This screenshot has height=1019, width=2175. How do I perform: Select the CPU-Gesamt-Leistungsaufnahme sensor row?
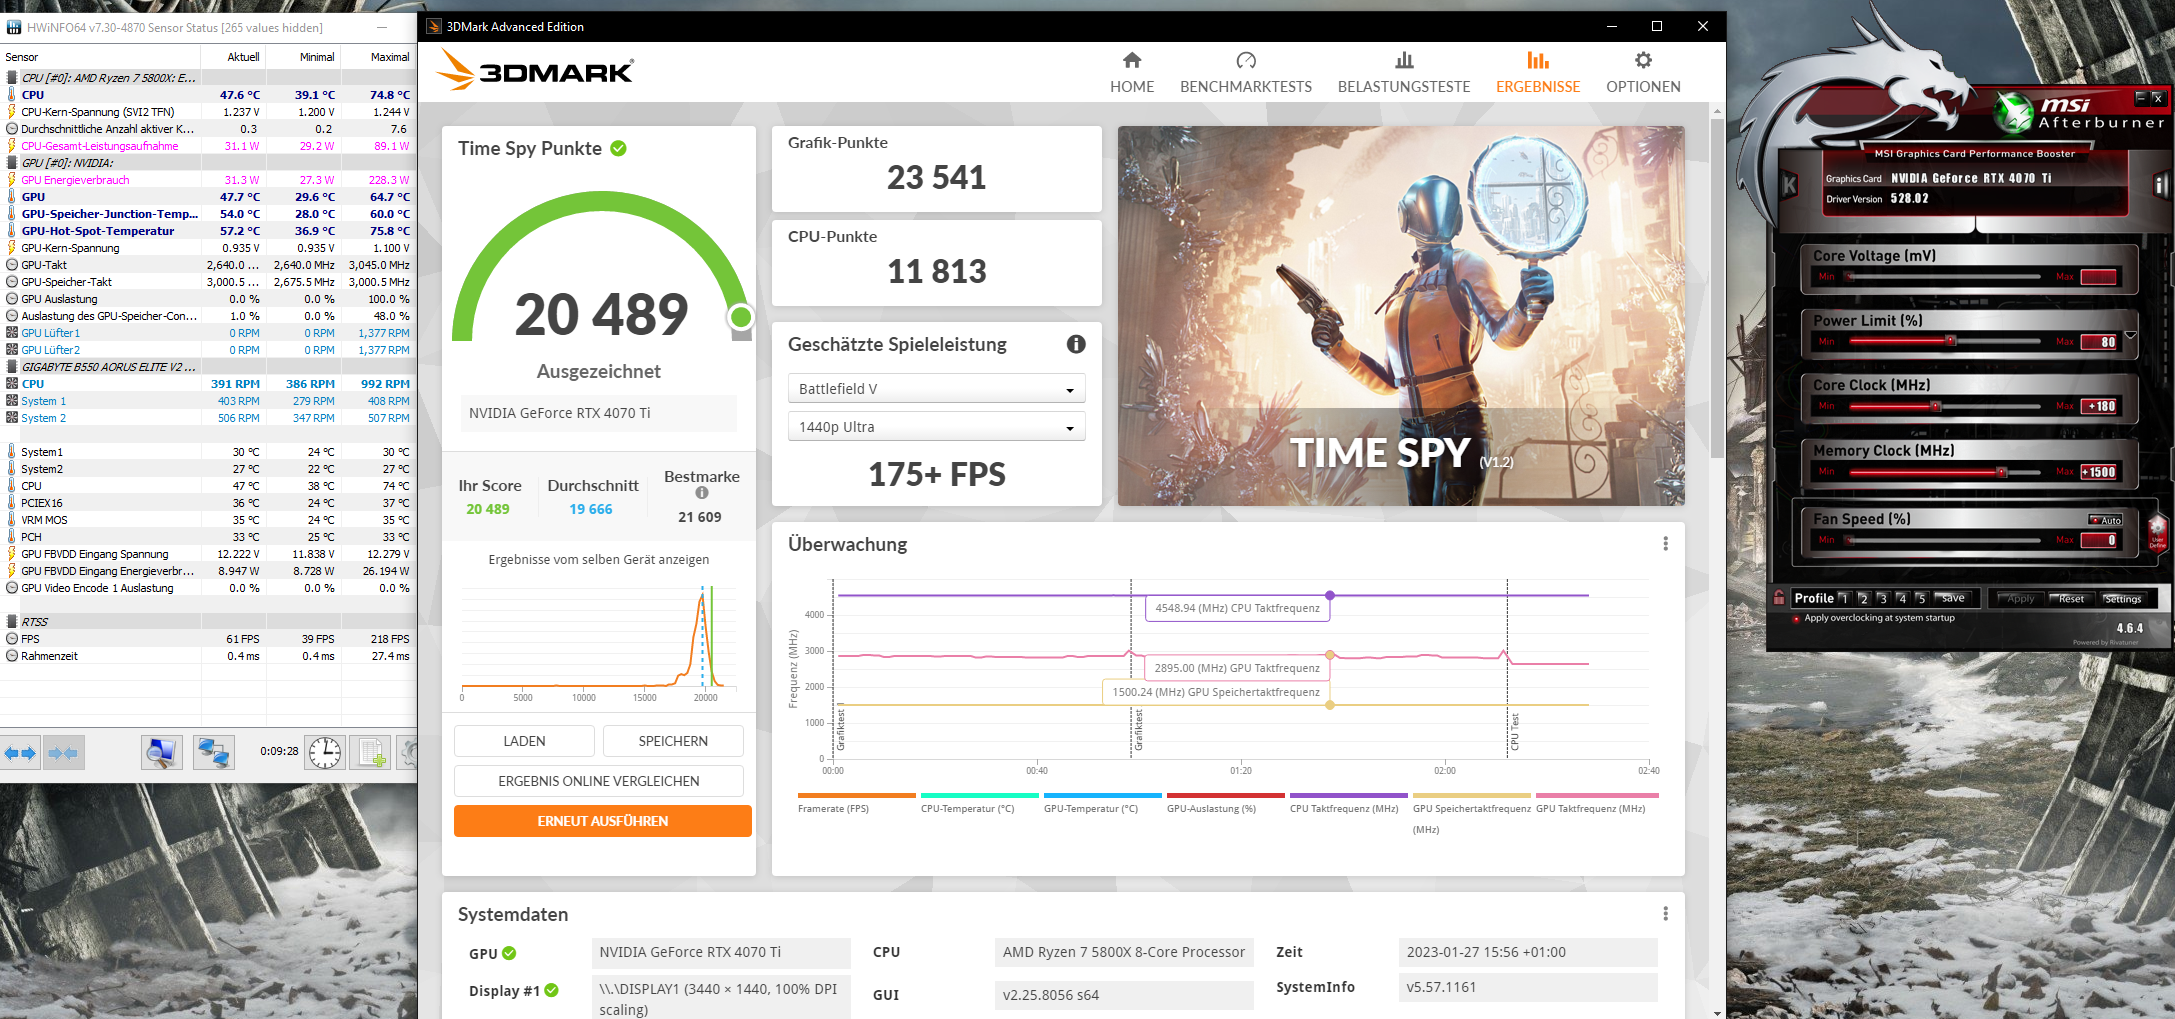pos(208,146)
